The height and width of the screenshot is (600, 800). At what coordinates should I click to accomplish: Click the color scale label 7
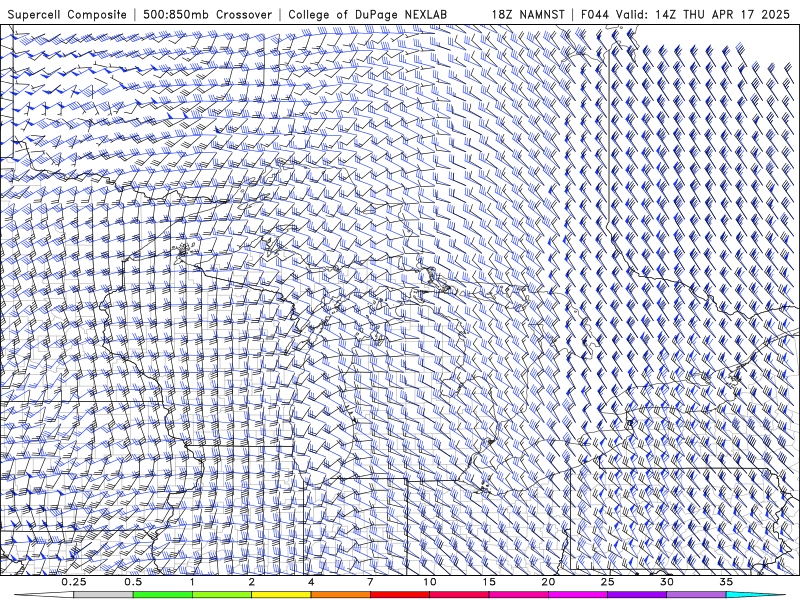click(x=370, y=582)
